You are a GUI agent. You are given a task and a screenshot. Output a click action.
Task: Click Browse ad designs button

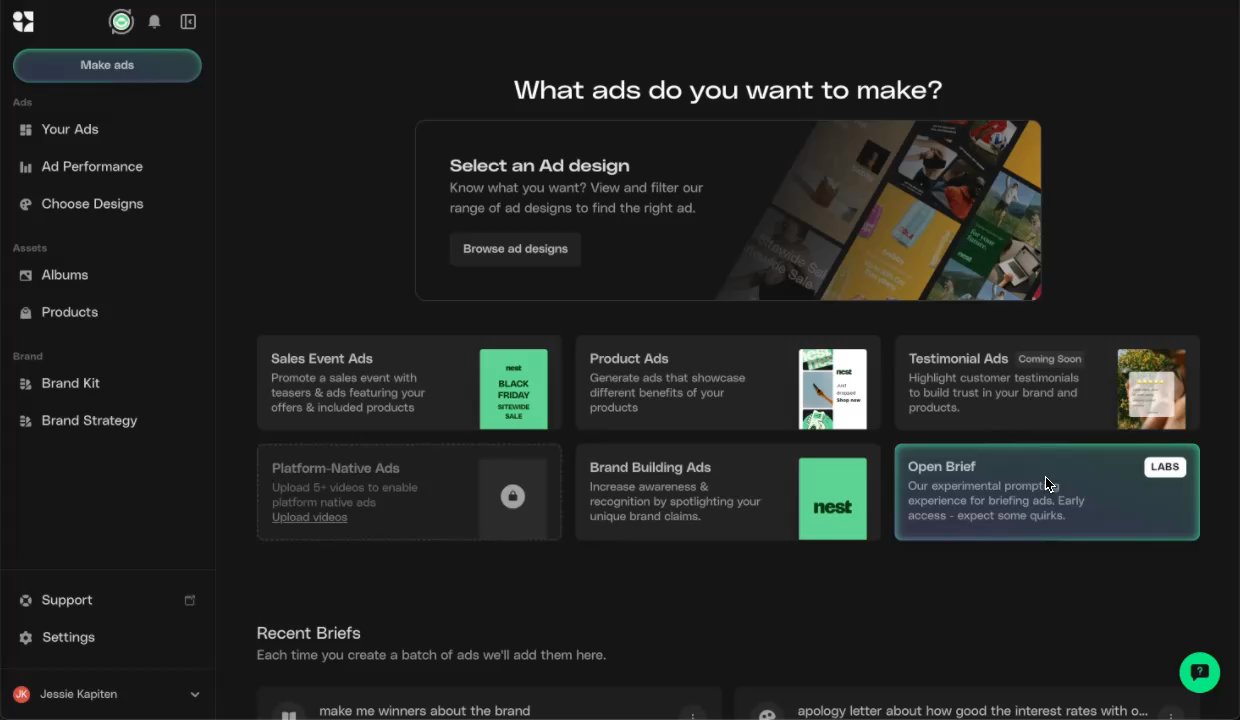[515, 249]
